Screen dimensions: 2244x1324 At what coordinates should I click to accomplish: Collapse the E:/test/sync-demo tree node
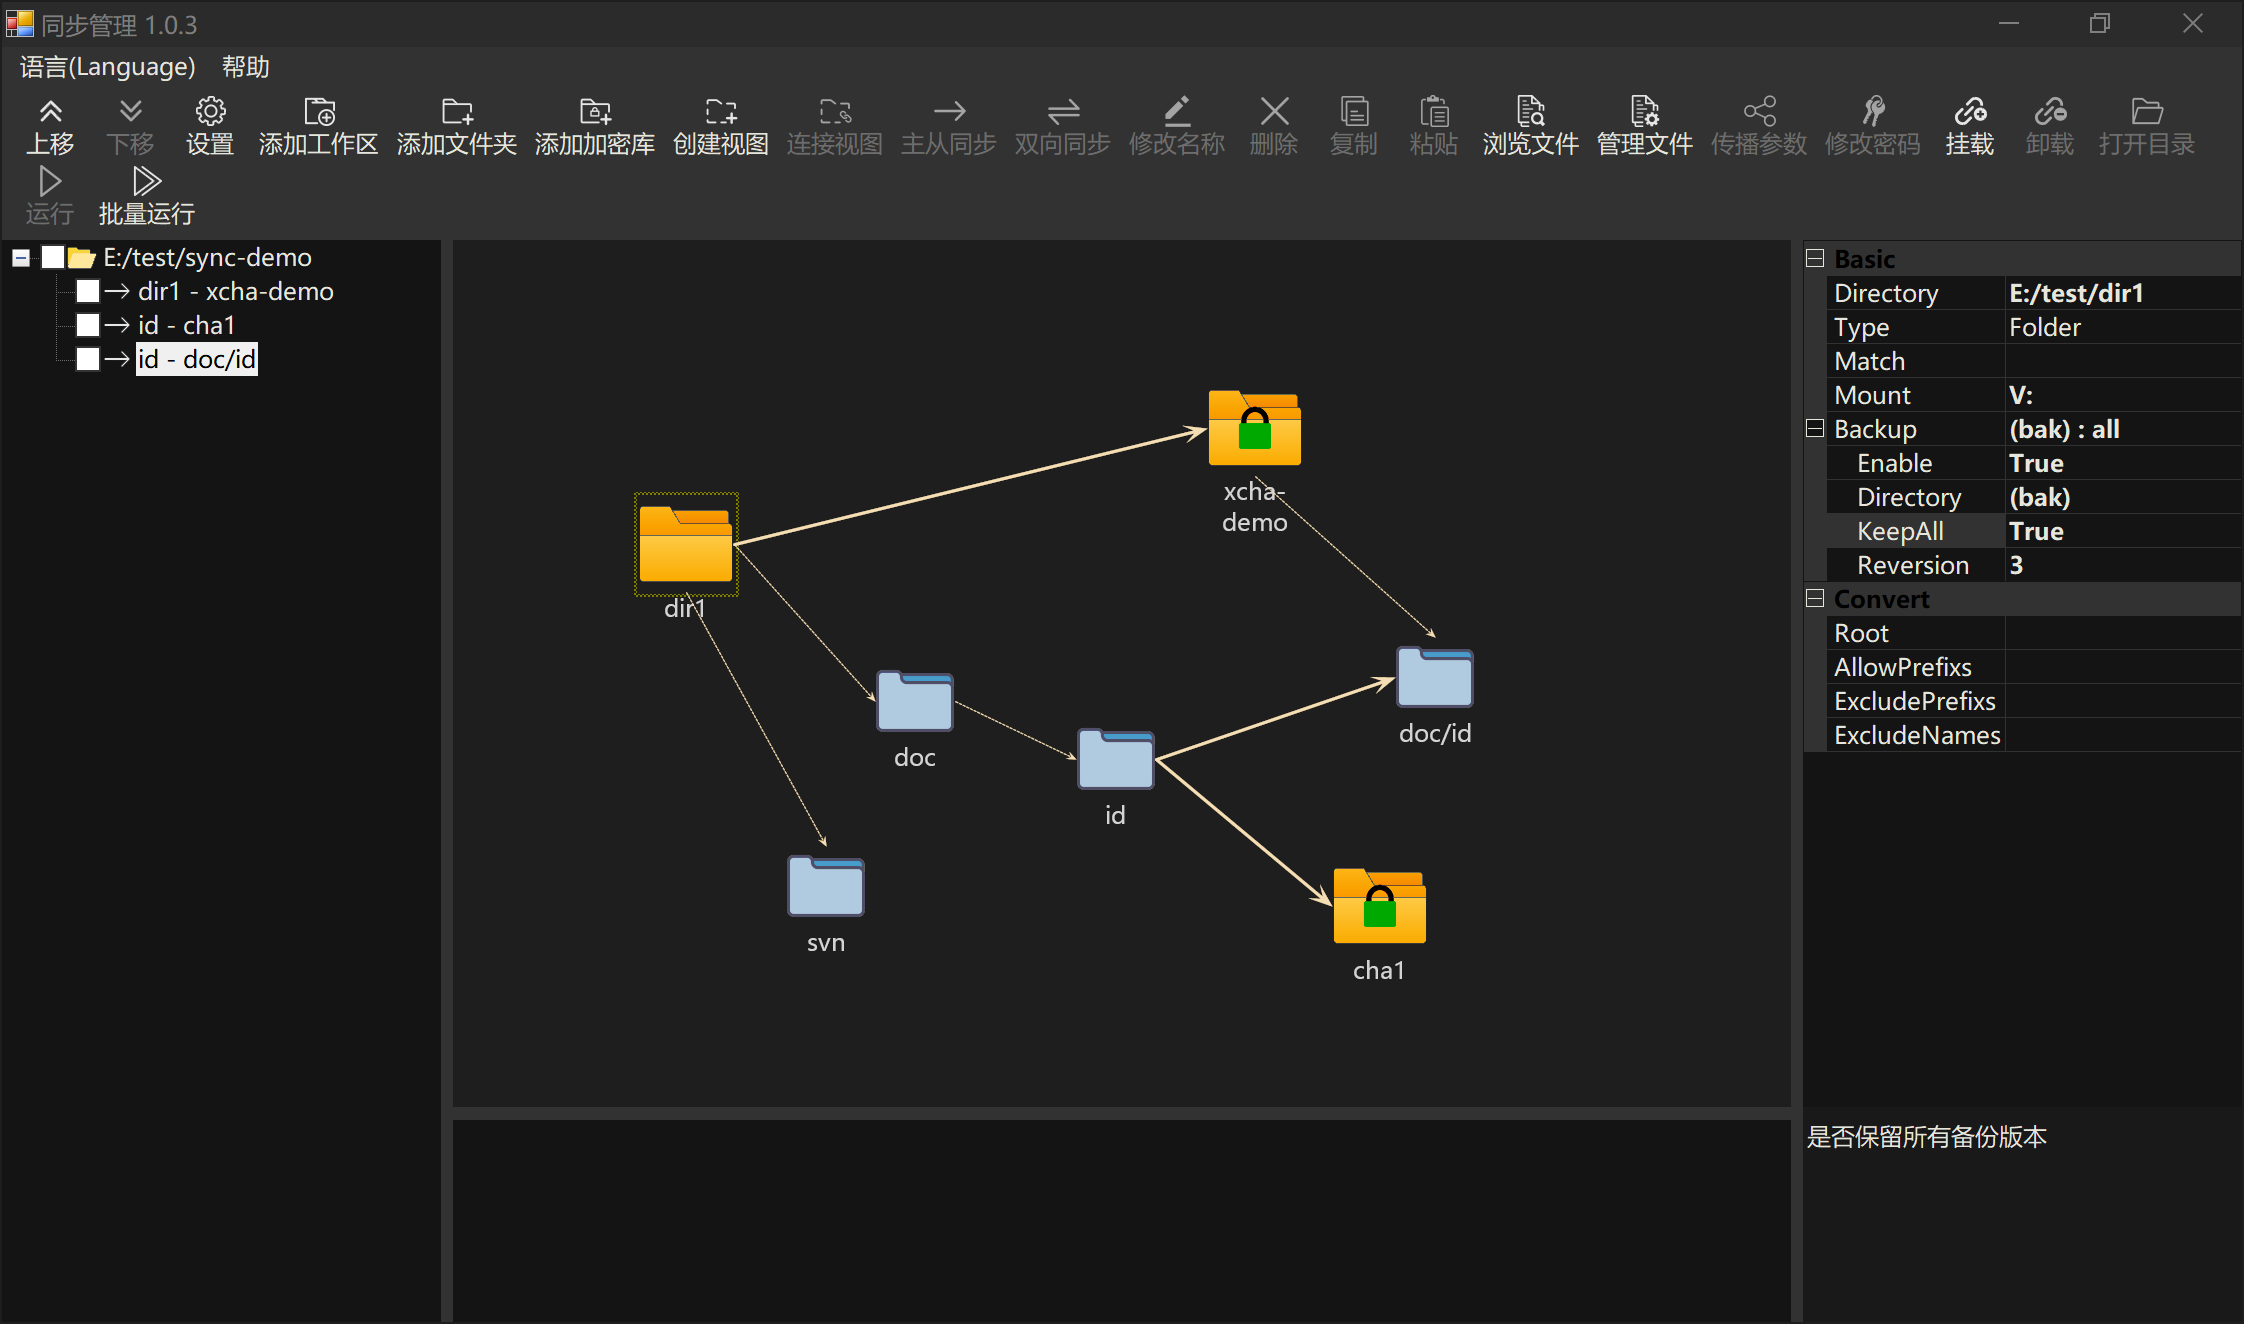tap(20, 258)
